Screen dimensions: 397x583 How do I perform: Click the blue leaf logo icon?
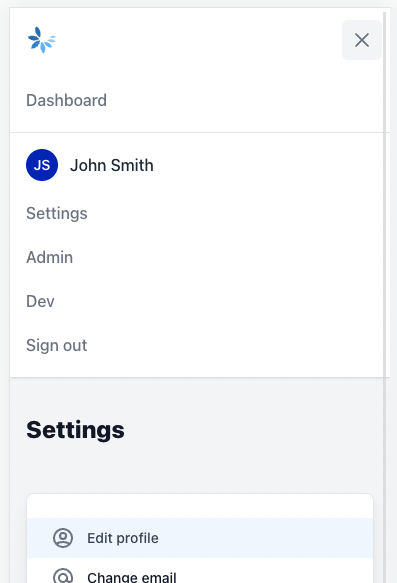point(42,40)
